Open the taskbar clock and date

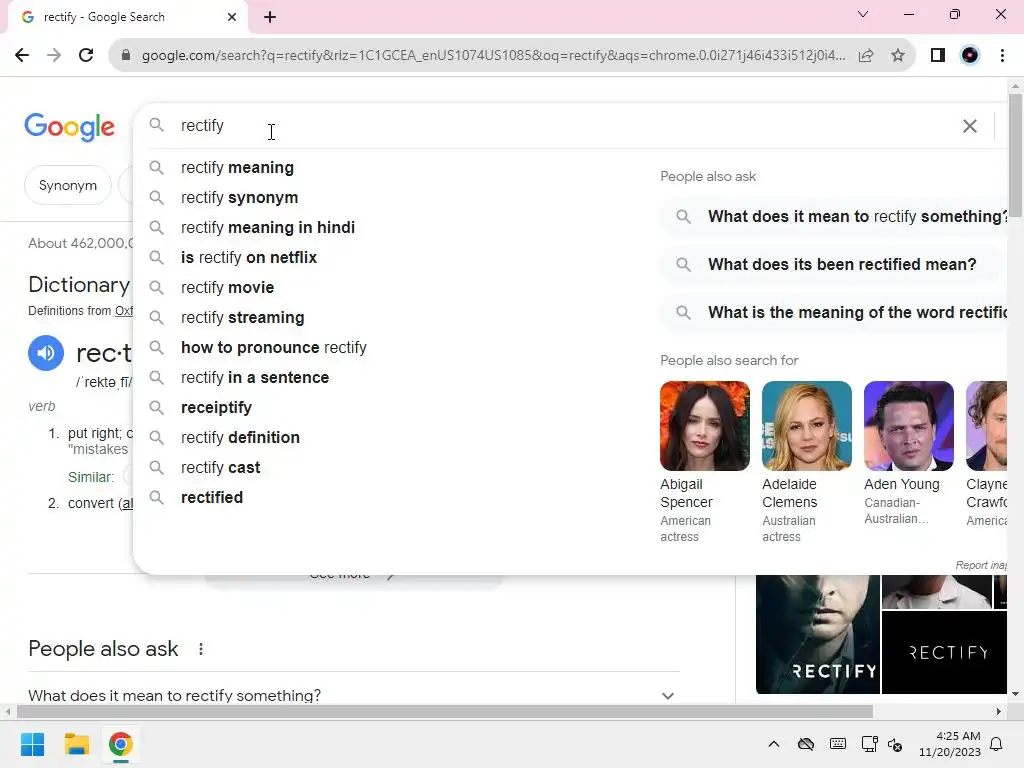[x=950, y=744]
